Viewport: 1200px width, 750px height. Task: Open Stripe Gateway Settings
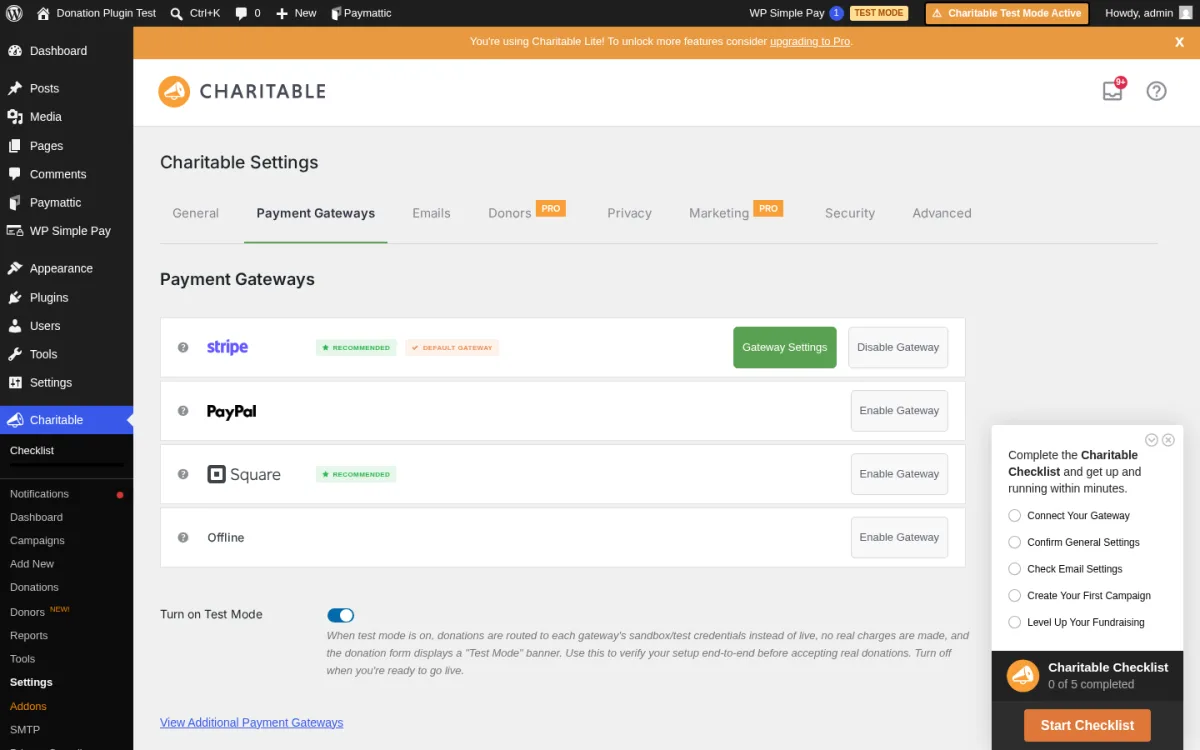[x=785, y=347]
